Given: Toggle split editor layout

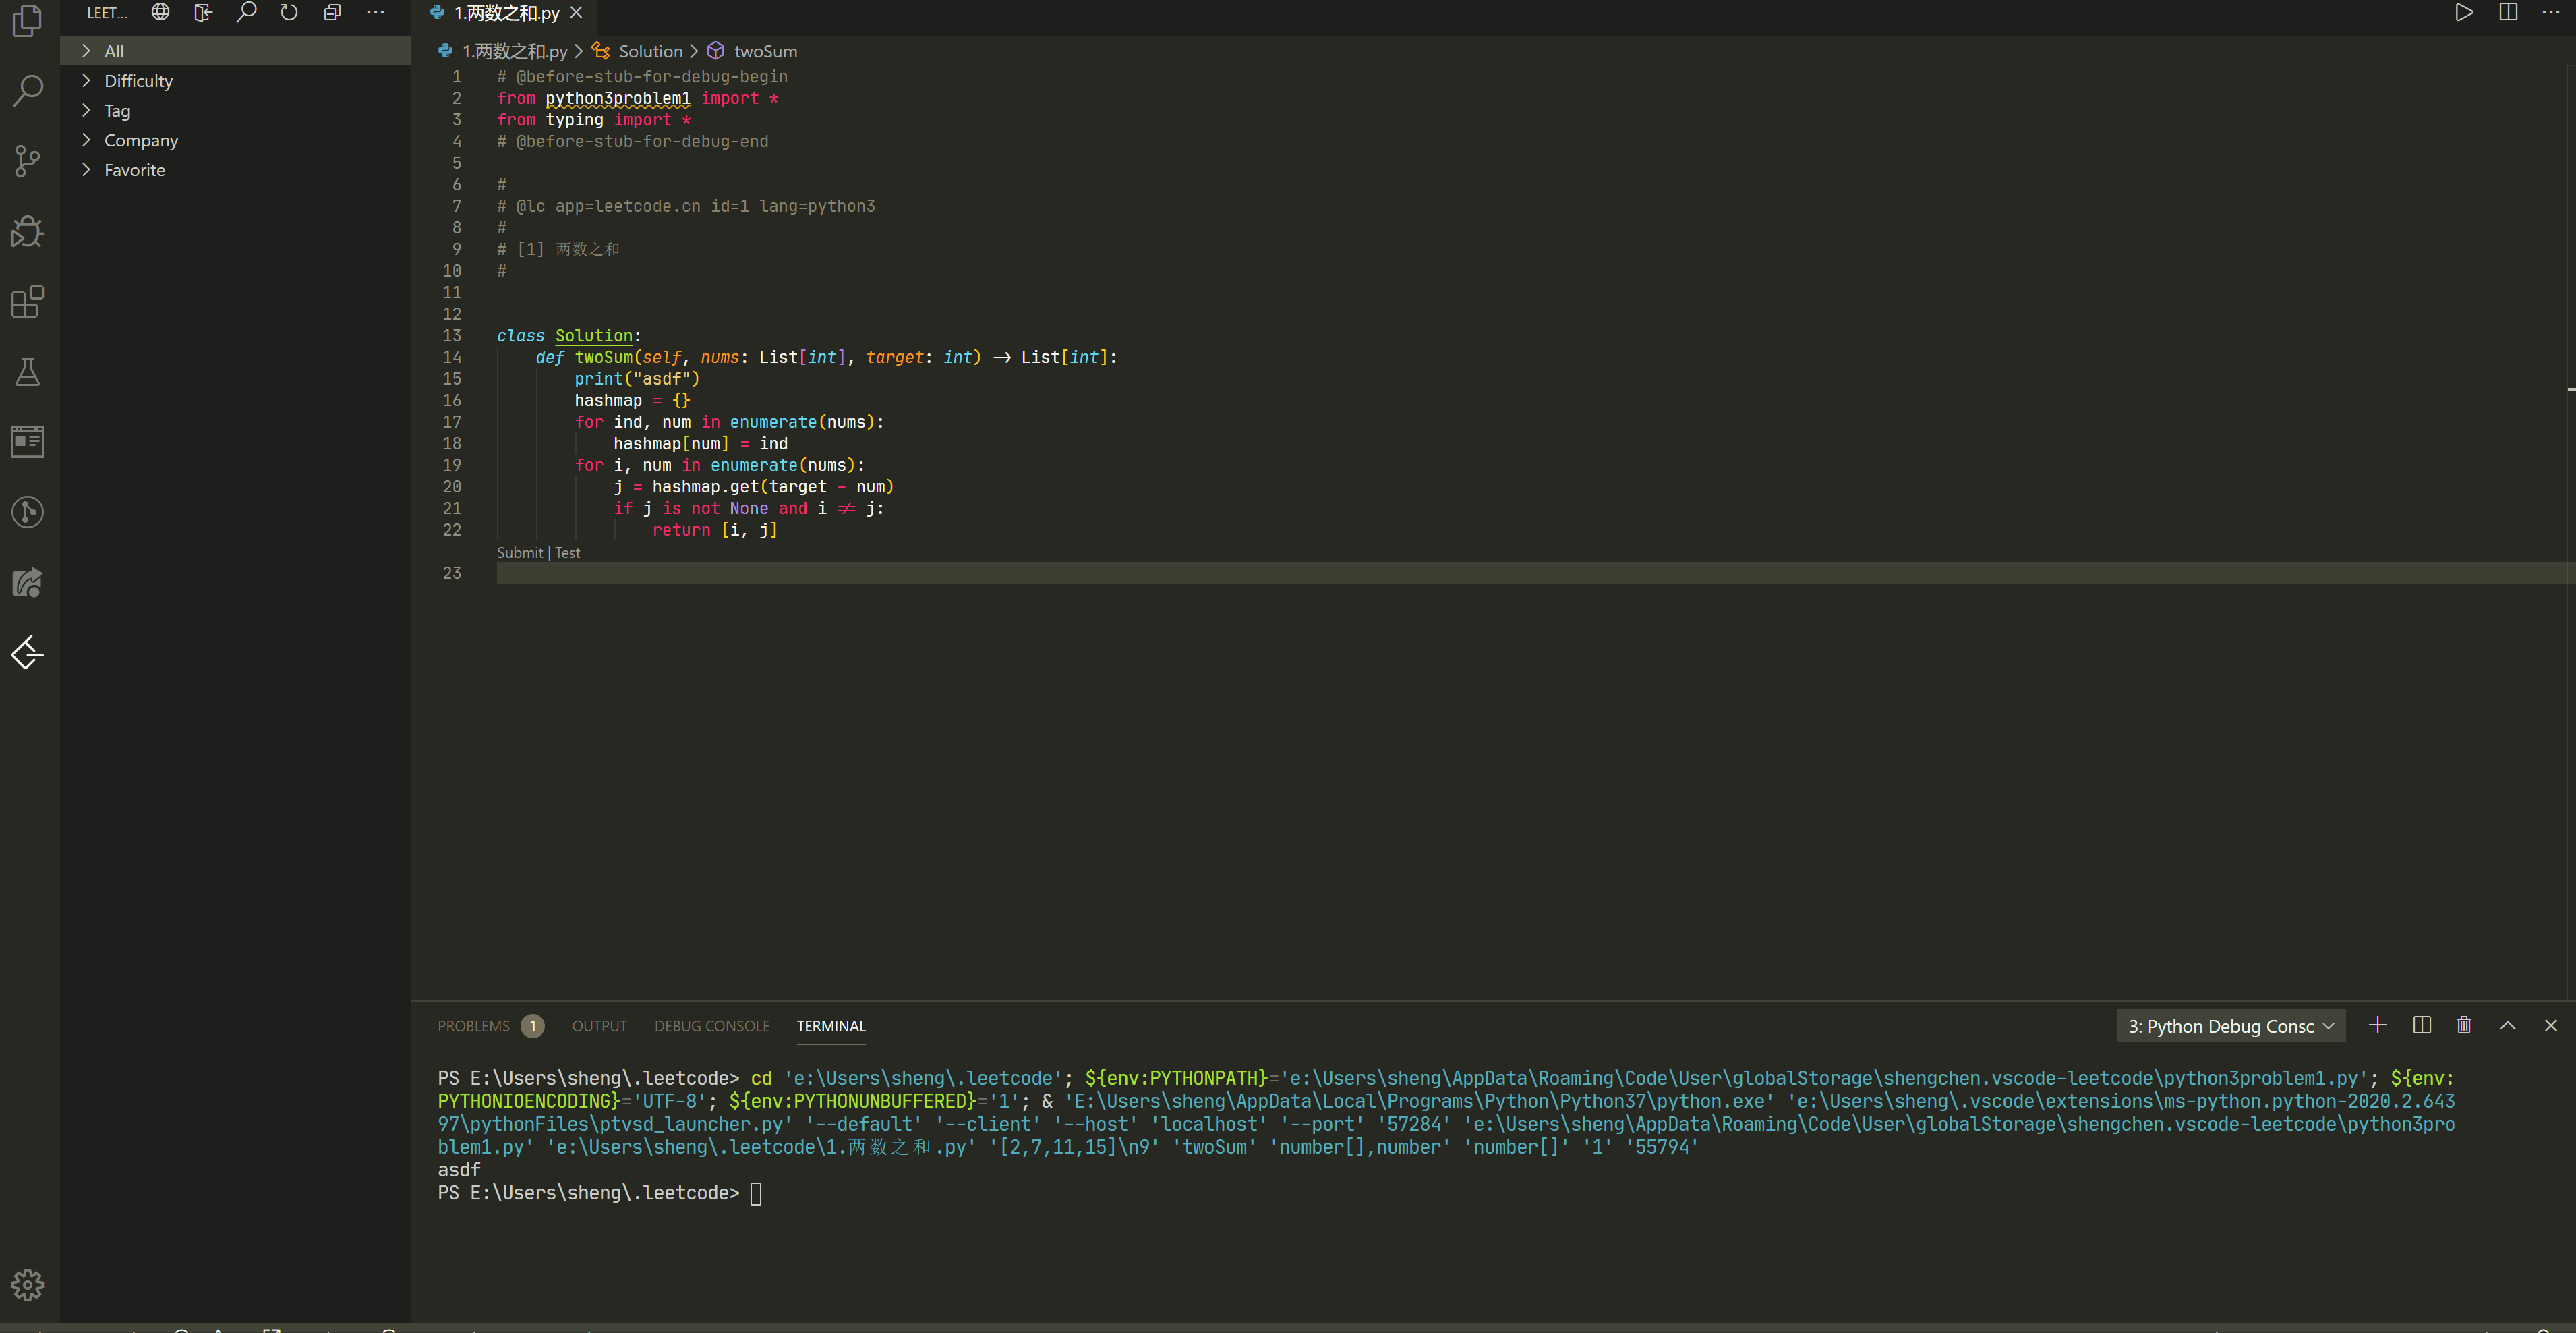Looking at the screenshot, I should (2508, 12).
